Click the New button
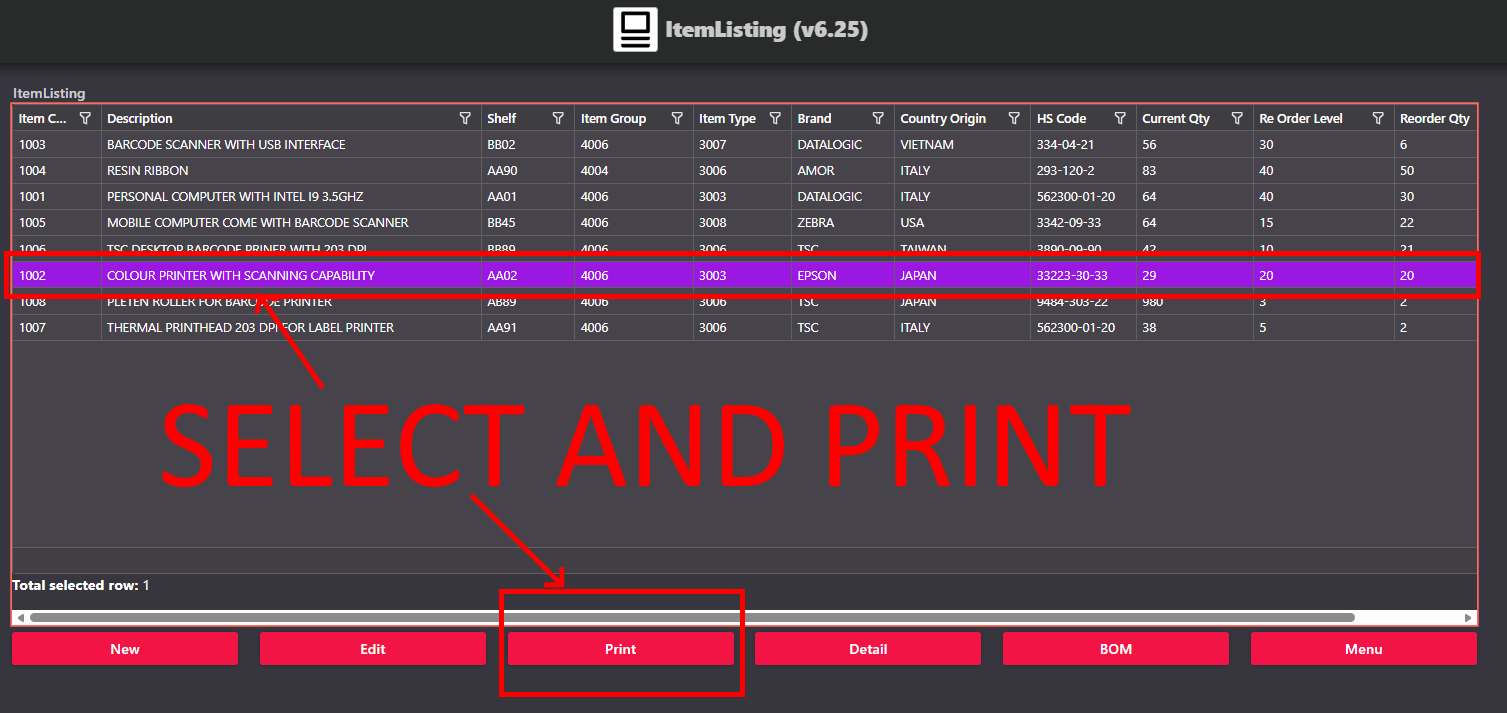The height and width of the screenshot is (713, 1507). coord(125,649)
